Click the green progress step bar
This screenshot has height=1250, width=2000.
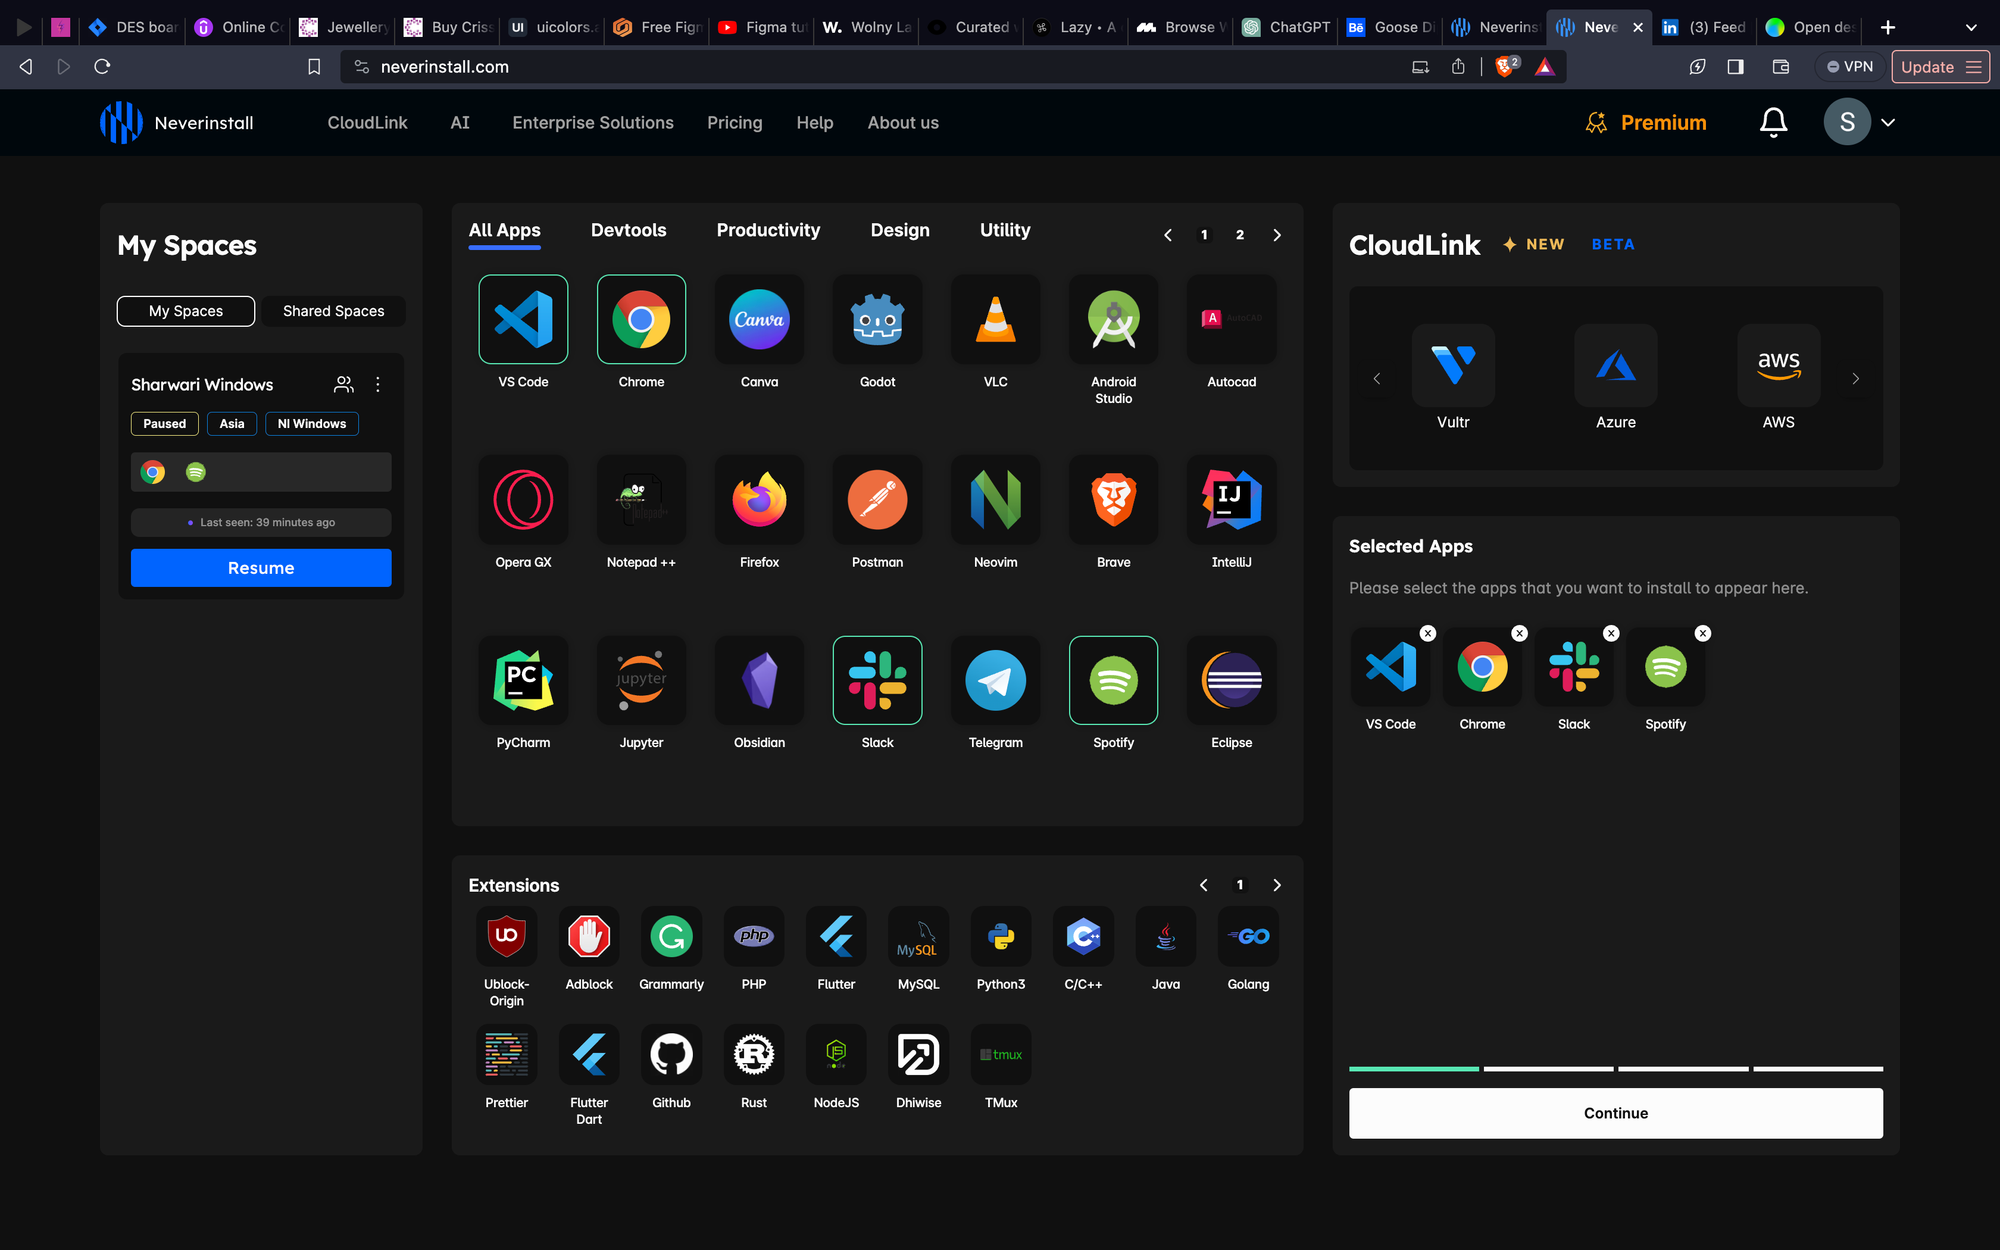1413,1068
